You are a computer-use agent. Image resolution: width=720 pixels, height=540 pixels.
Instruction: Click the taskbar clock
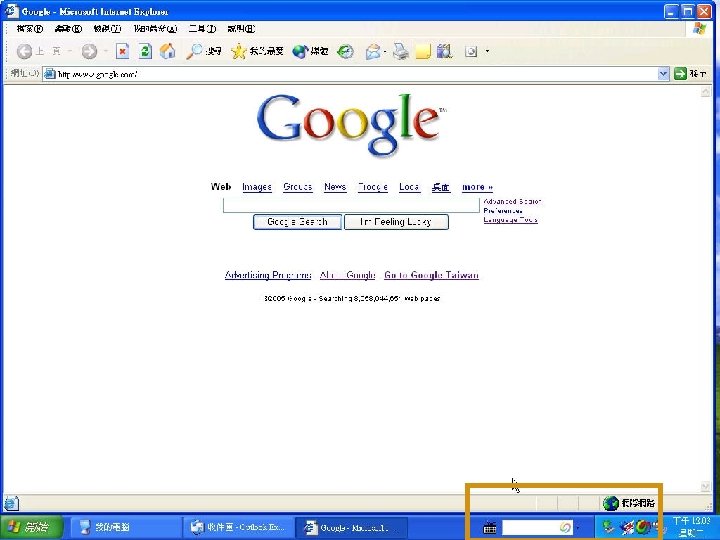coord(691,527)
